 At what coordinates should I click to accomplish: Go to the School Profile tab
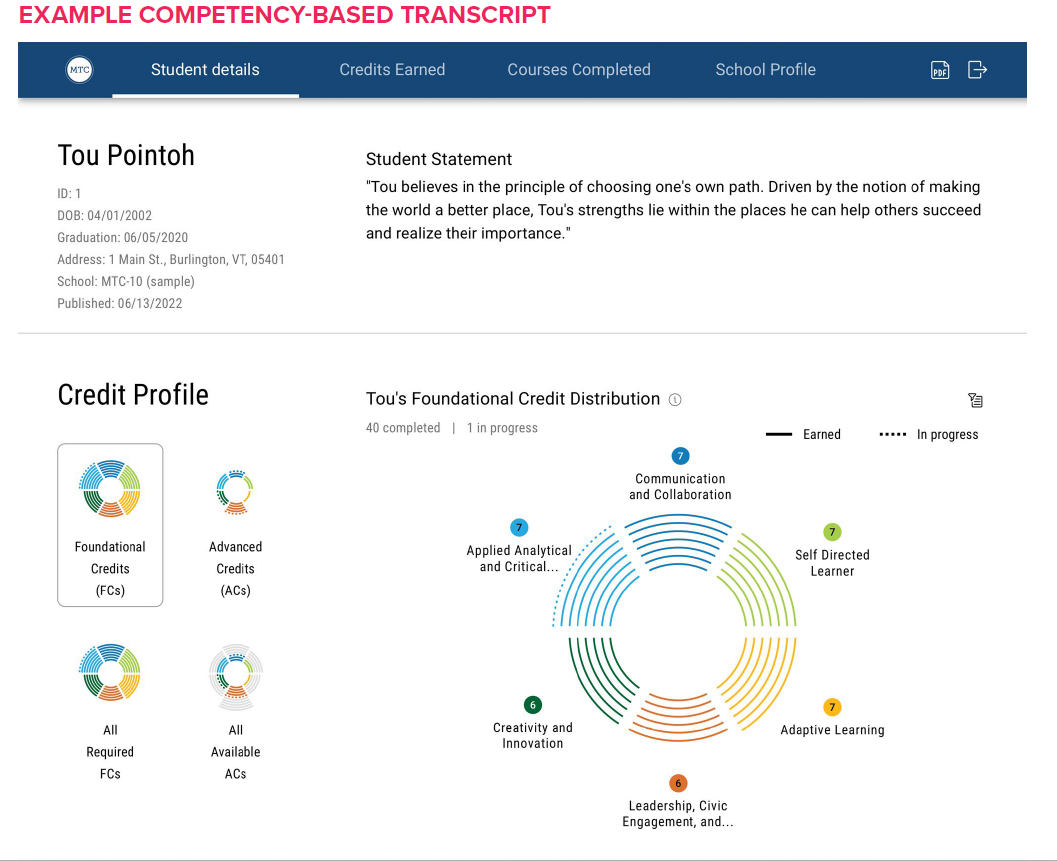(765, 70)
